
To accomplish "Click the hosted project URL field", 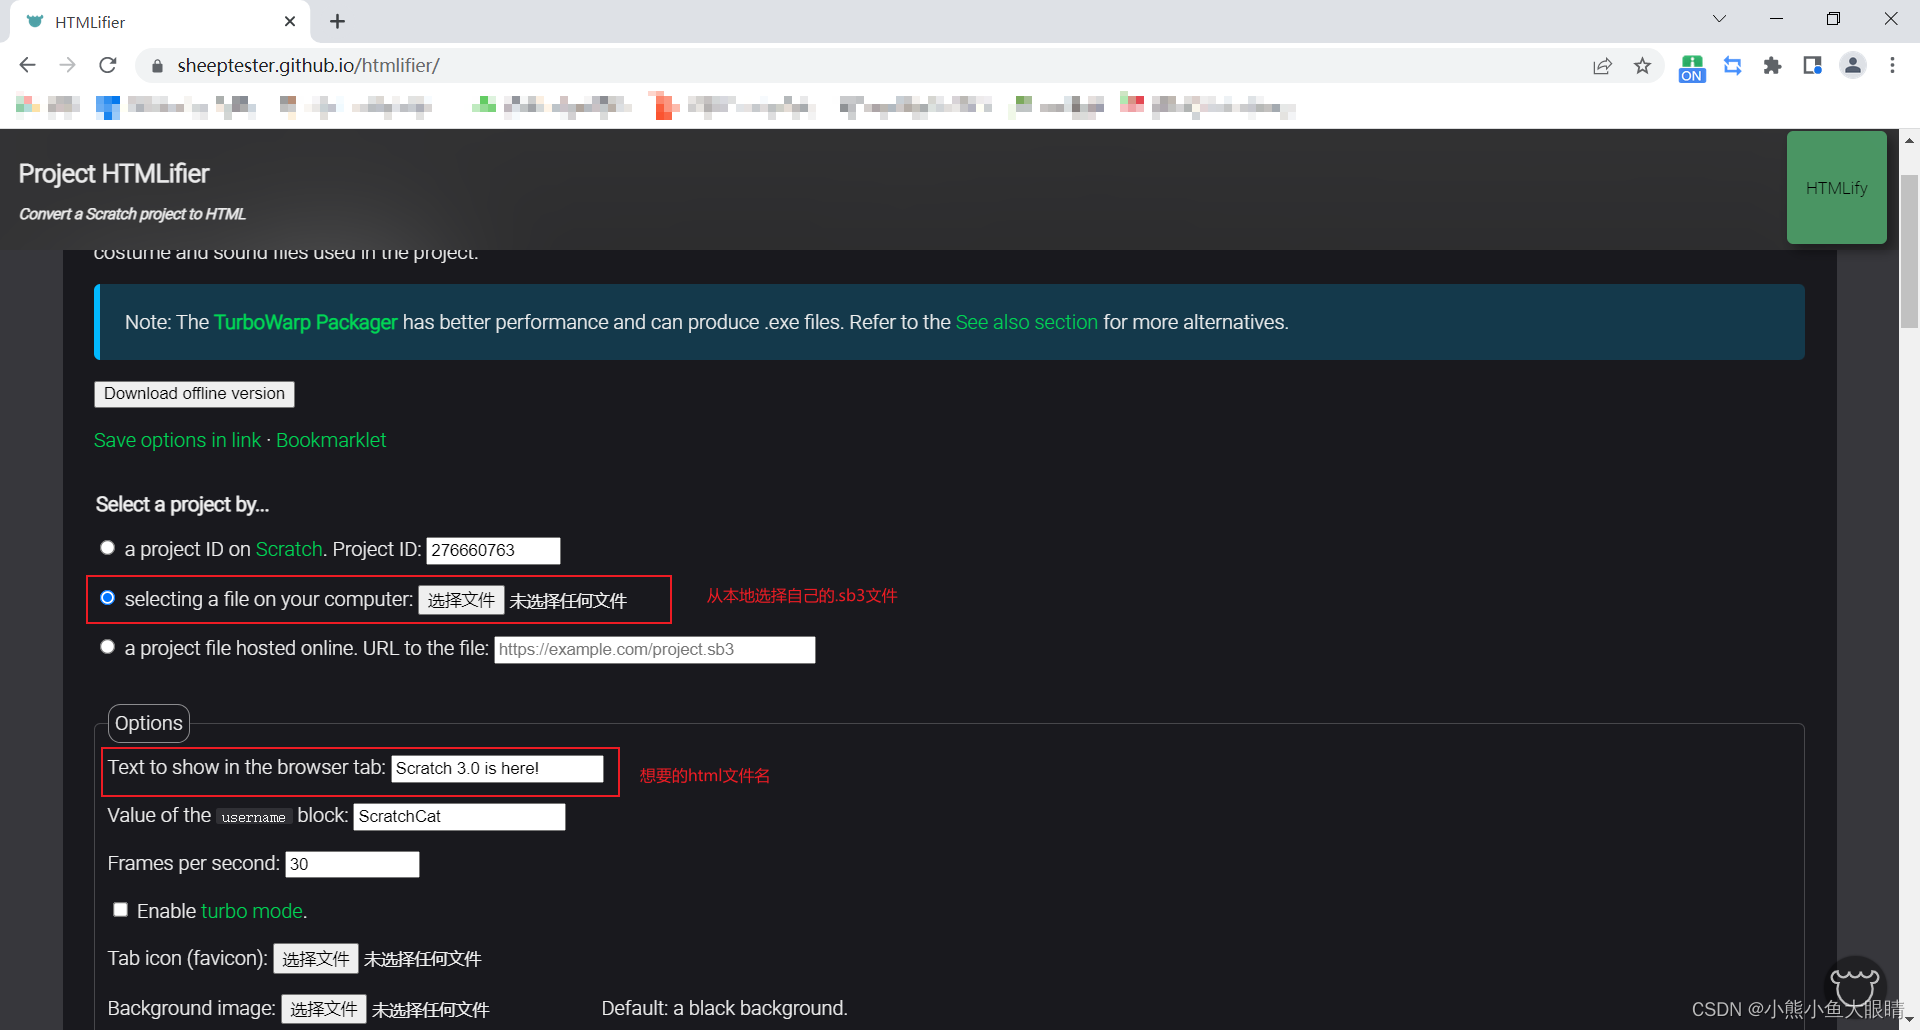I will 655,650.
